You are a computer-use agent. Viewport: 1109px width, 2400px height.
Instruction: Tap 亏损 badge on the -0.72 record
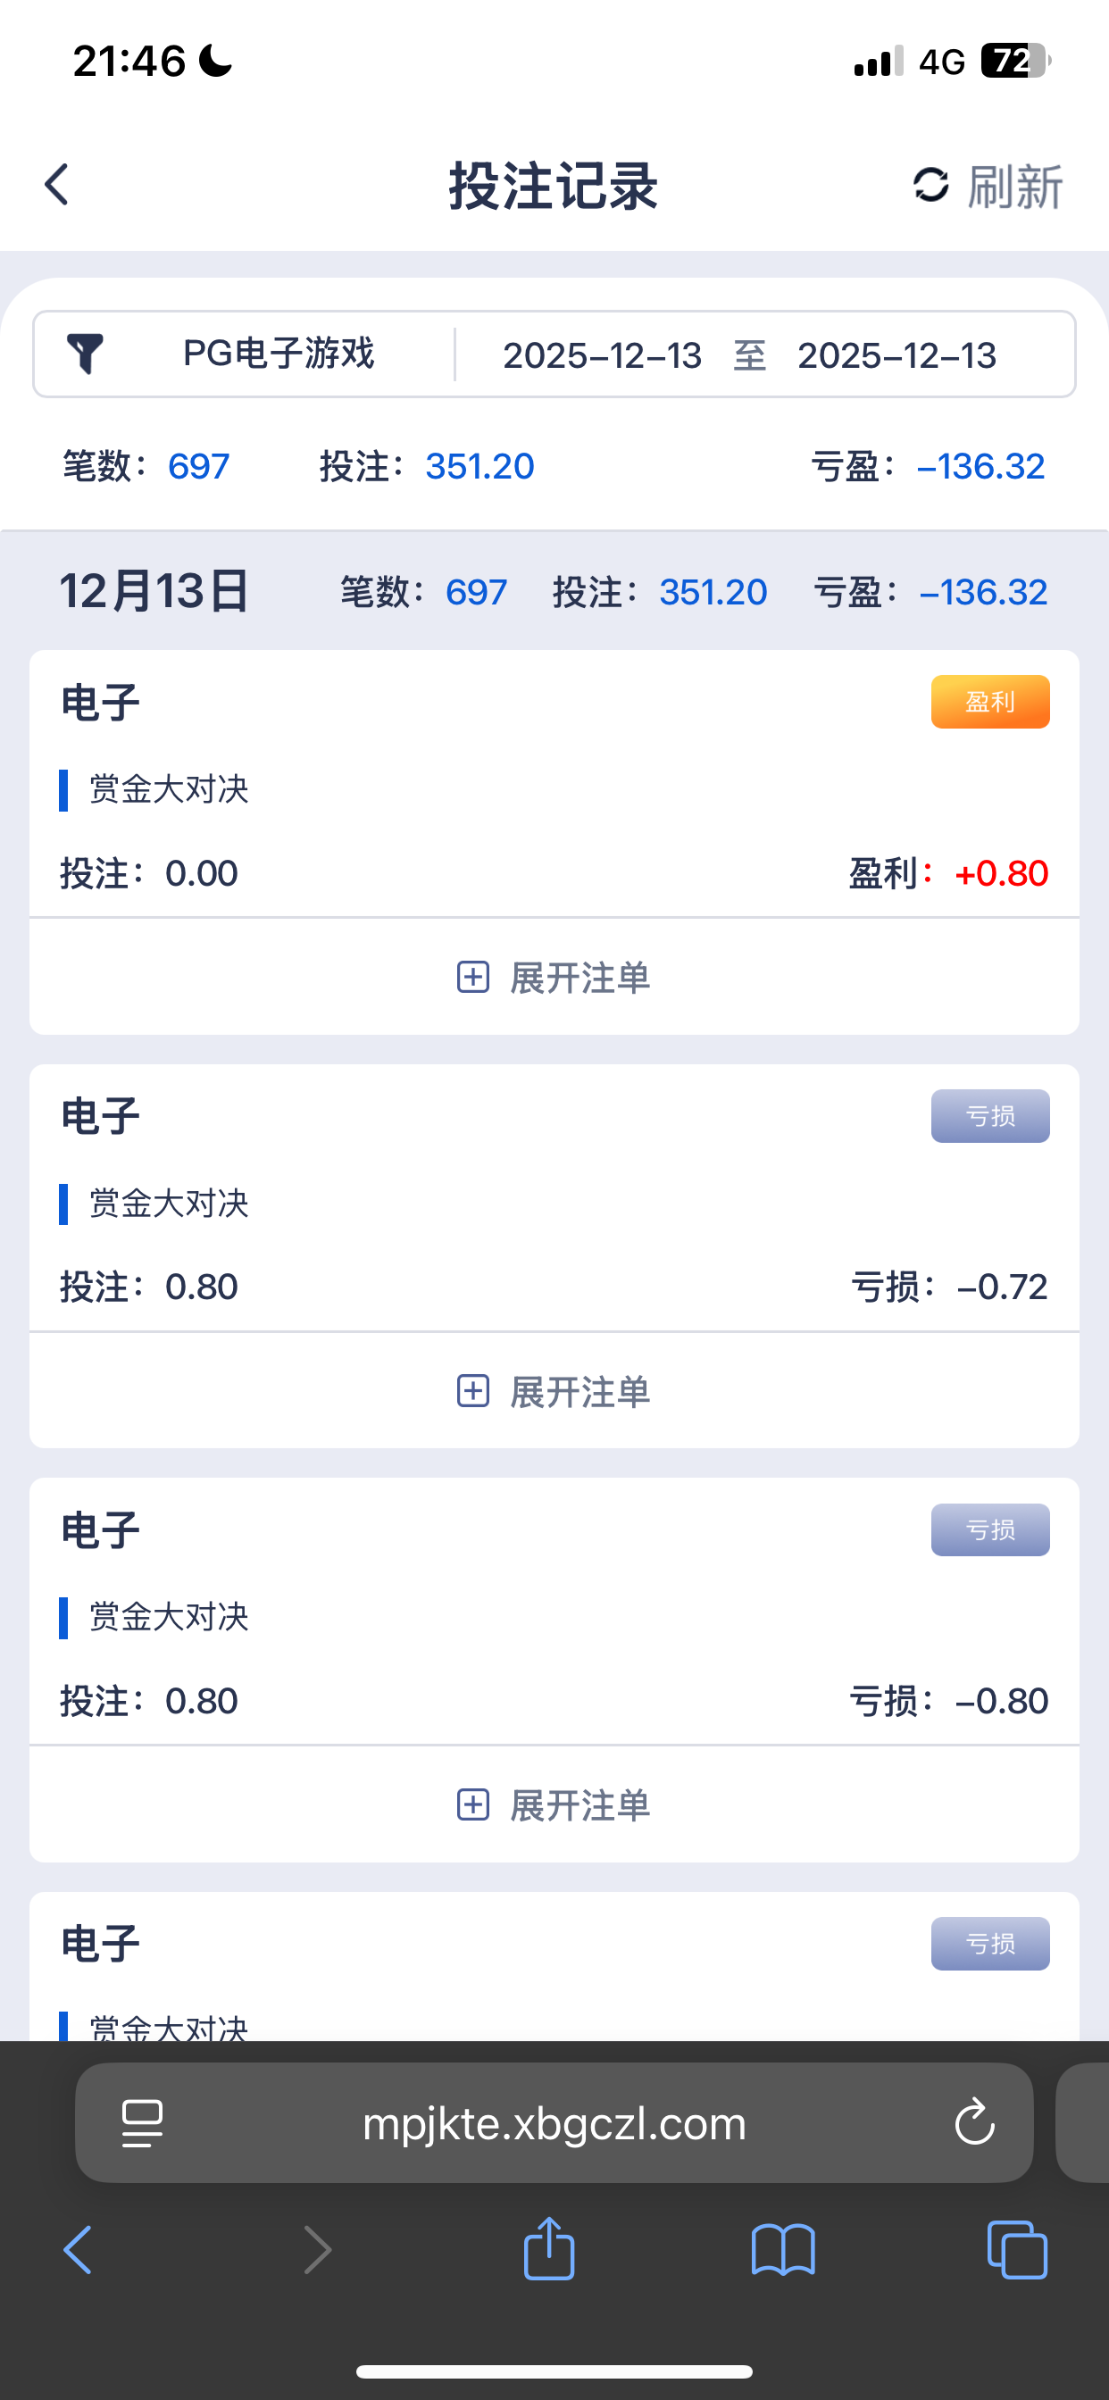pos(990,1116)
